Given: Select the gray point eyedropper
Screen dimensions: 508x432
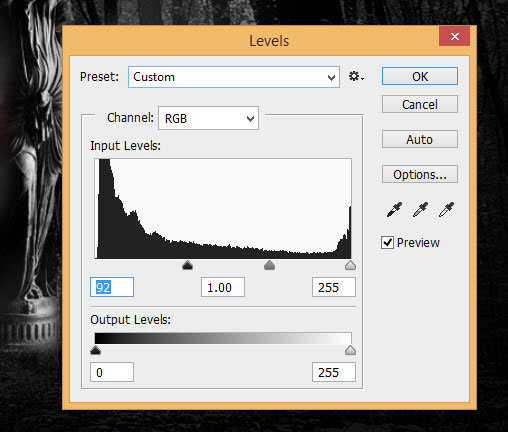Looking at the screenshot, I should tap(420, 209).
